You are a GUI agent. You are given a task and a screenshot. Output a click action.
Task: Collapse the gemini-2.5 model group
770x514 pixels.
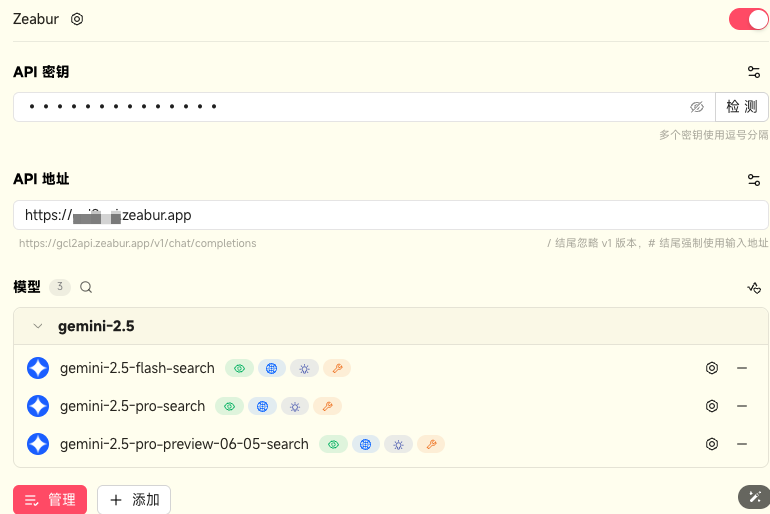[38, 326]
